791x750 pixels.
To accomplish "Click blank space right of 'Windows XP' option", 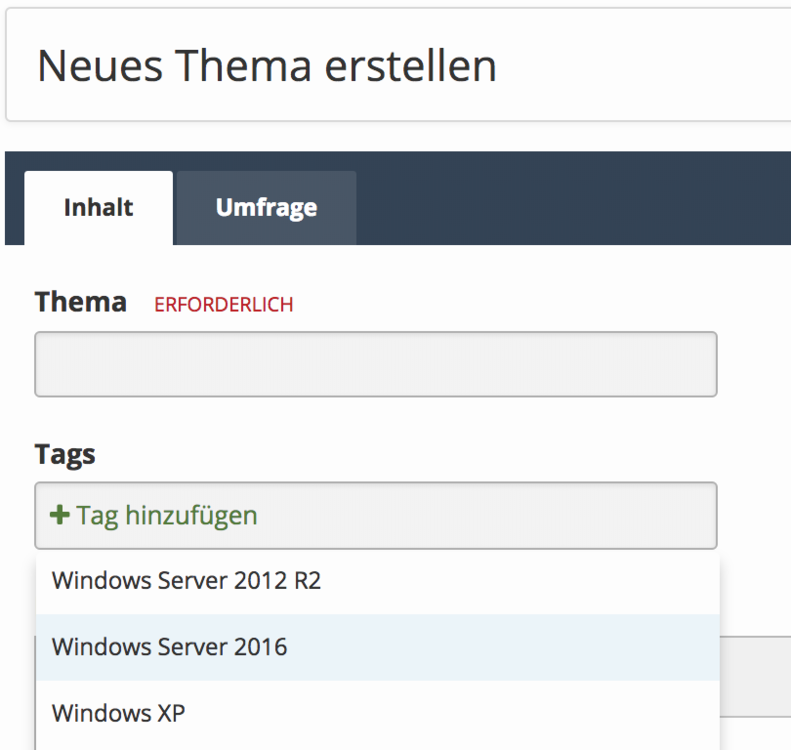I will 500,713.
